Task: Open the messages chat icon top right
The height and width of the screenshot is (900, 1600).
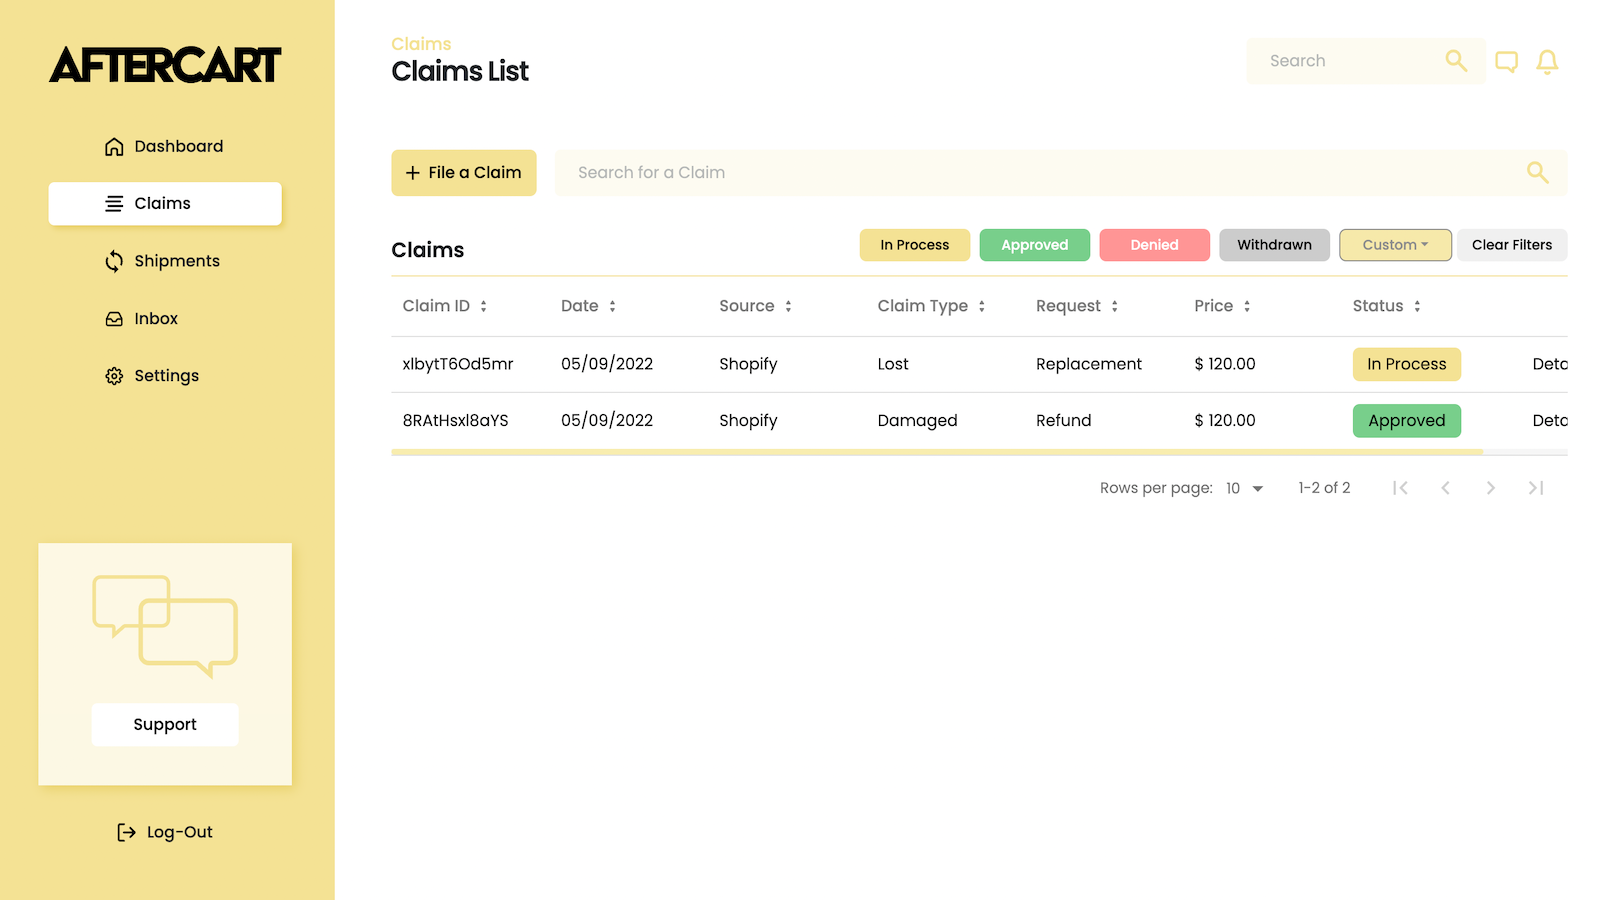Action: (1507, 61)
